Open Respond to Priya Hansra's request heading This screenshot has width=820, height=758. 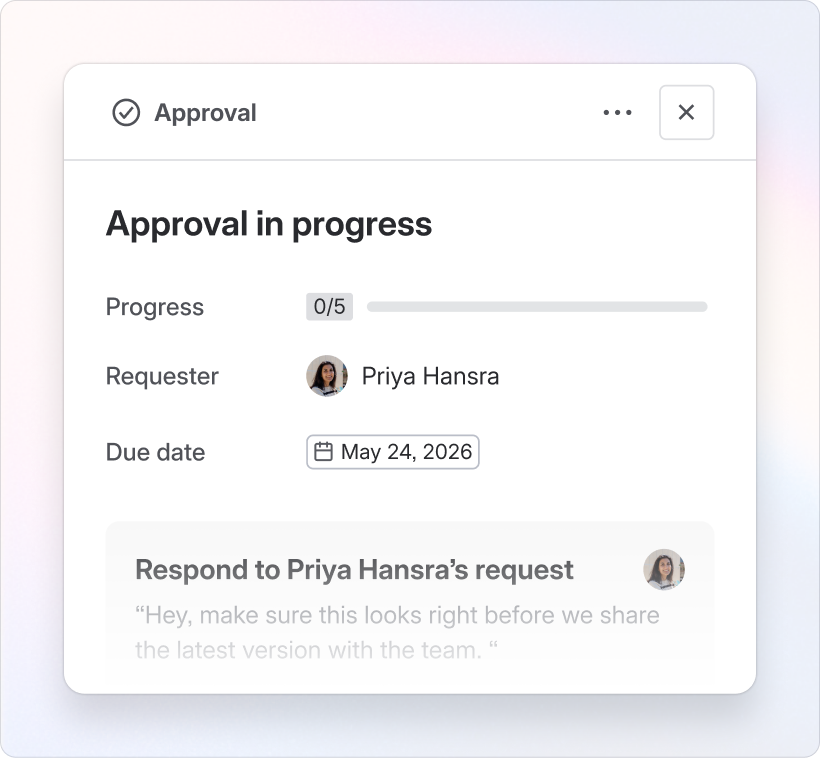(354, 570)
